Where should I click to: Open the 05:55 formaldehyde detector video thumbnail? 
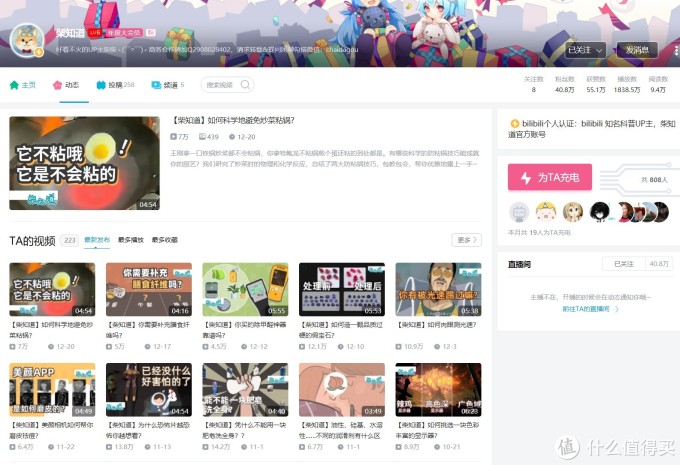pos(245,289)
